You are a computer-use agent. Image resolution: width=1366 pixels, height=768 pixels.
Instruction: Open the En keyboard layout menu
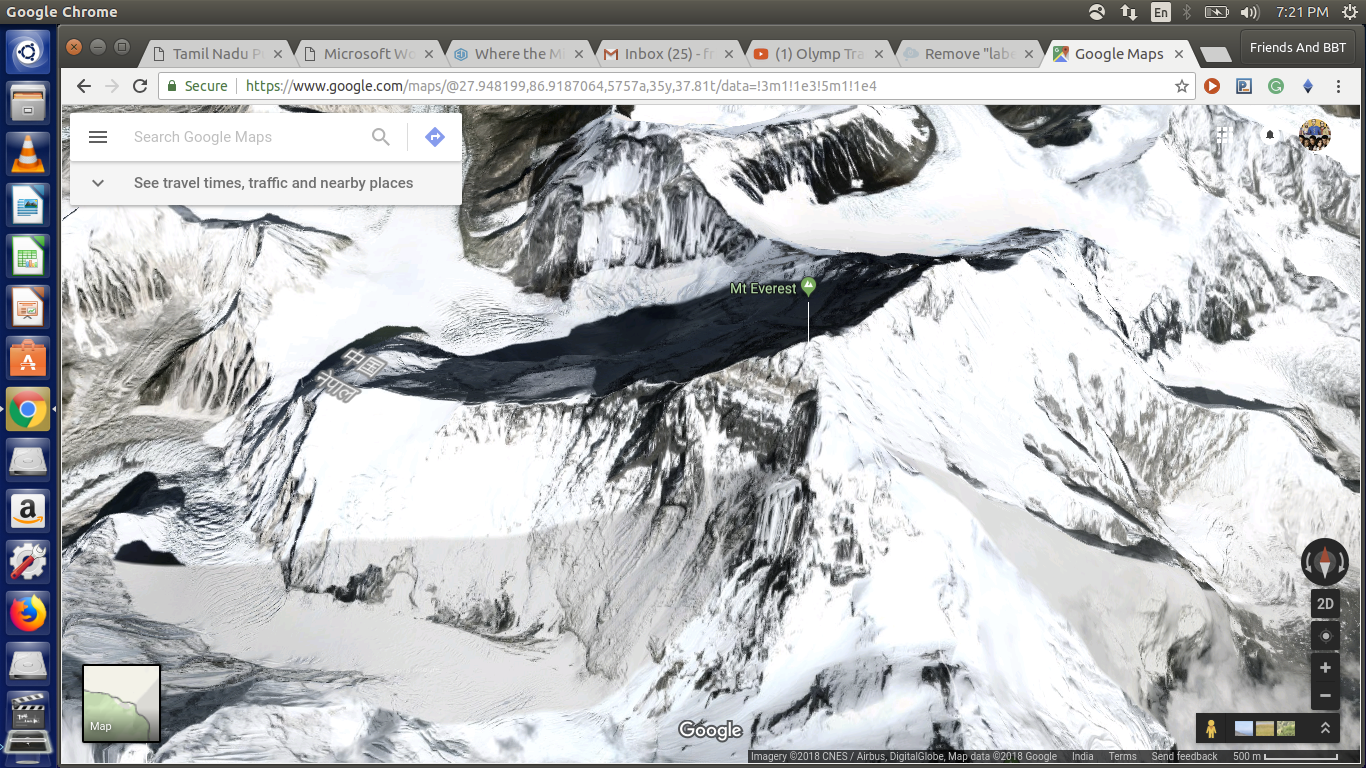[x=1160, y=12]
